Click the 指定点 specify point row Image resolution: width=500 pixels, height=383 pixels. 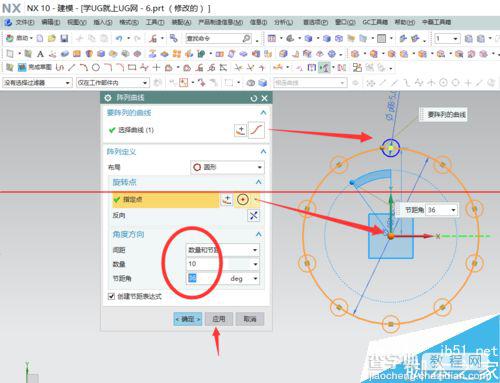coord(166,200)
